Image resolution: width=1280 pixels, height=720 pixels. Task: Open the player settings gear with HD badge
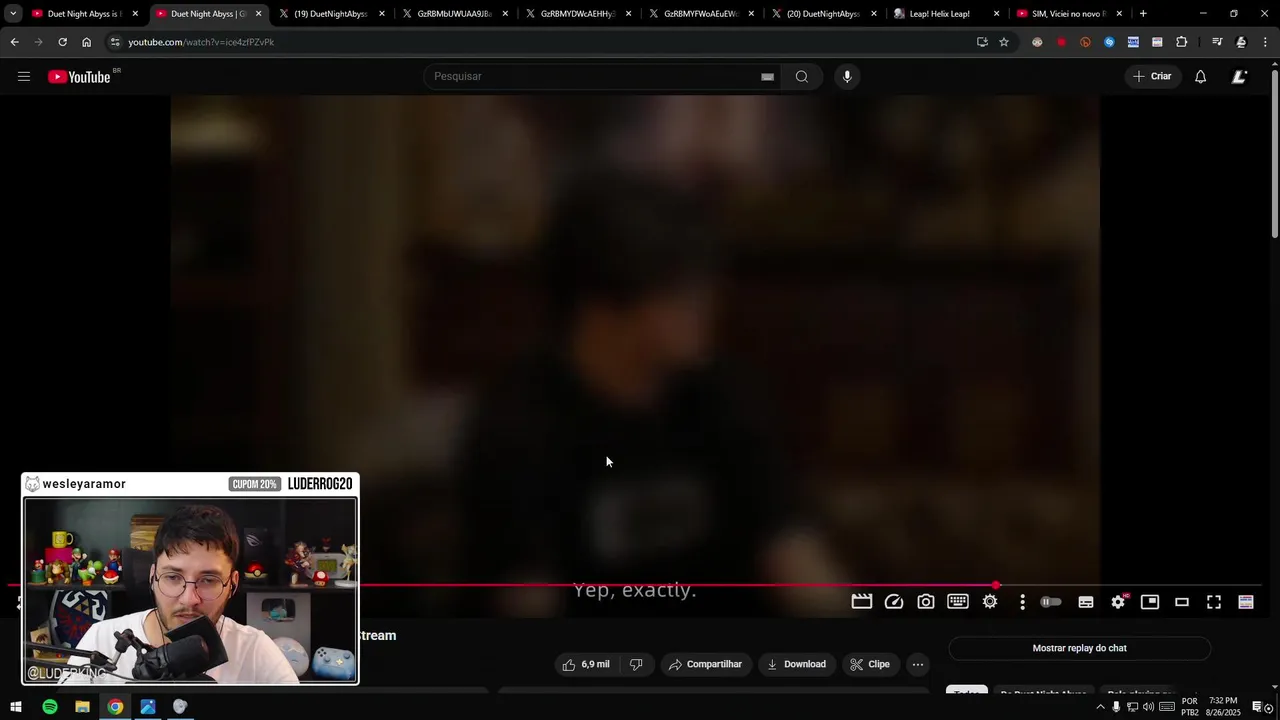click(x=1118, y=602)
